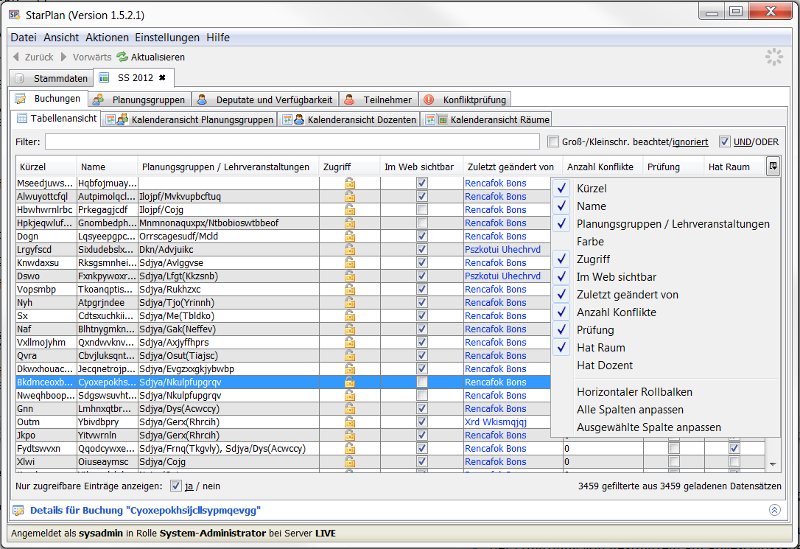Screen dimensions: 800x549
Task: Toggle Prüfung checkbox in Xlwi row
Action: click(674, 462)
